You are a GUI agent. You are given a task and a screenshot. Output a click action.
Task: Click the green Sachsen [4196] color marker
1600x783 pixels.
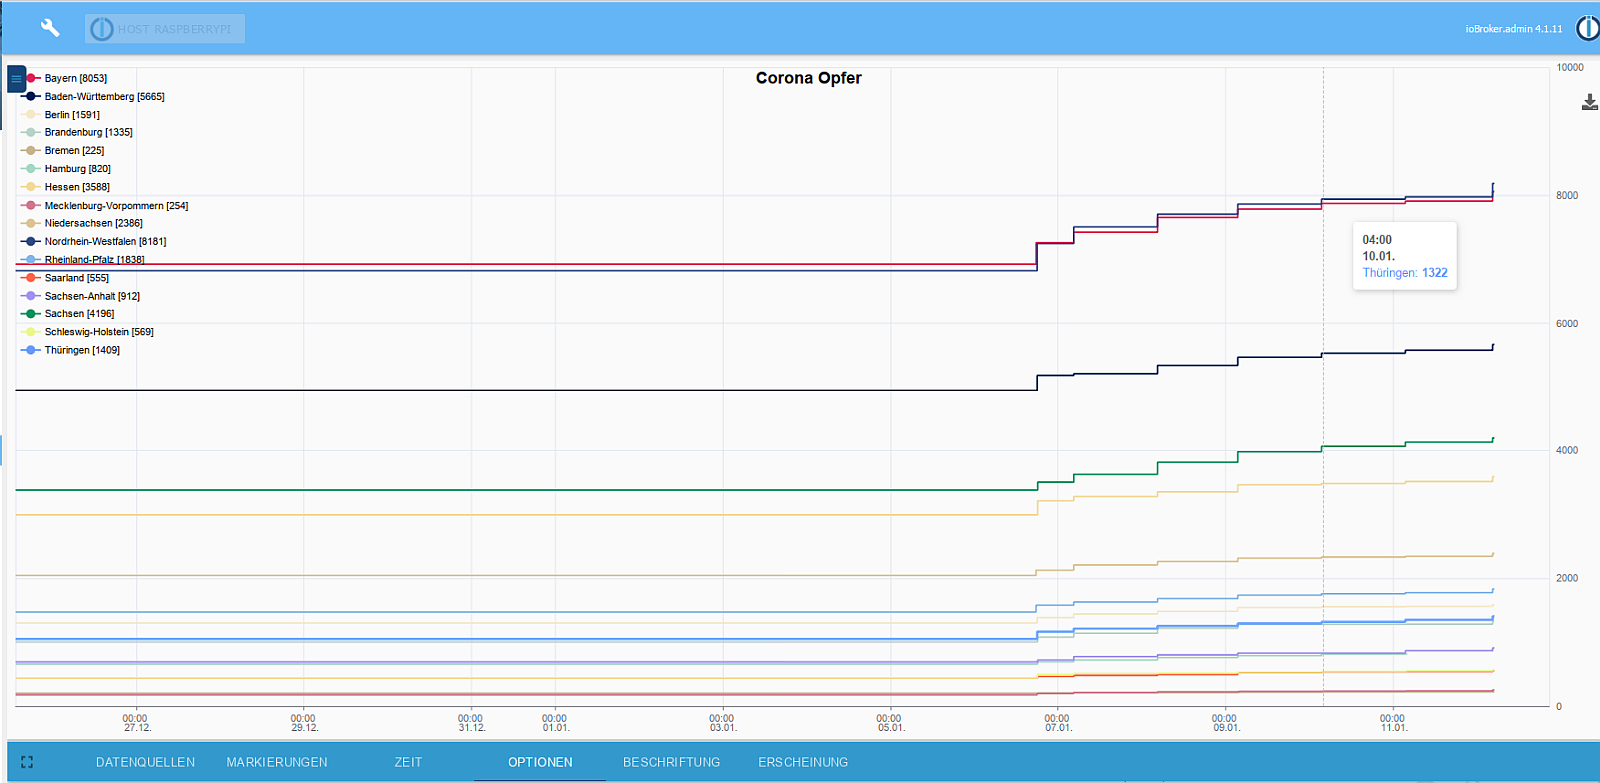click(x=31, y=314)
